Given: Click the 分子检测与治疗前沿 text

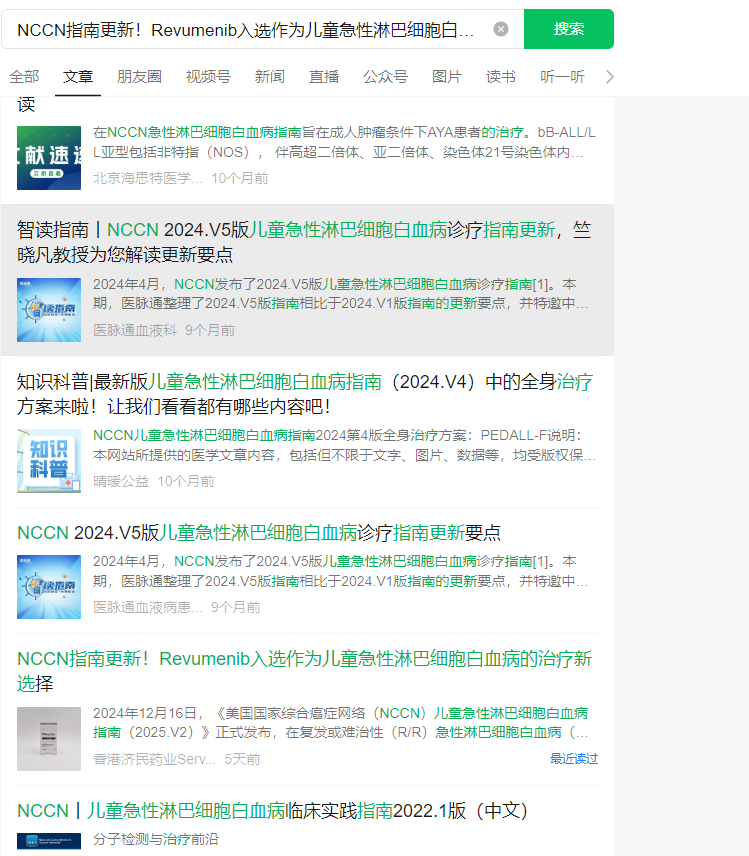Looking at the screenshot, I should (x=156, y=839).
